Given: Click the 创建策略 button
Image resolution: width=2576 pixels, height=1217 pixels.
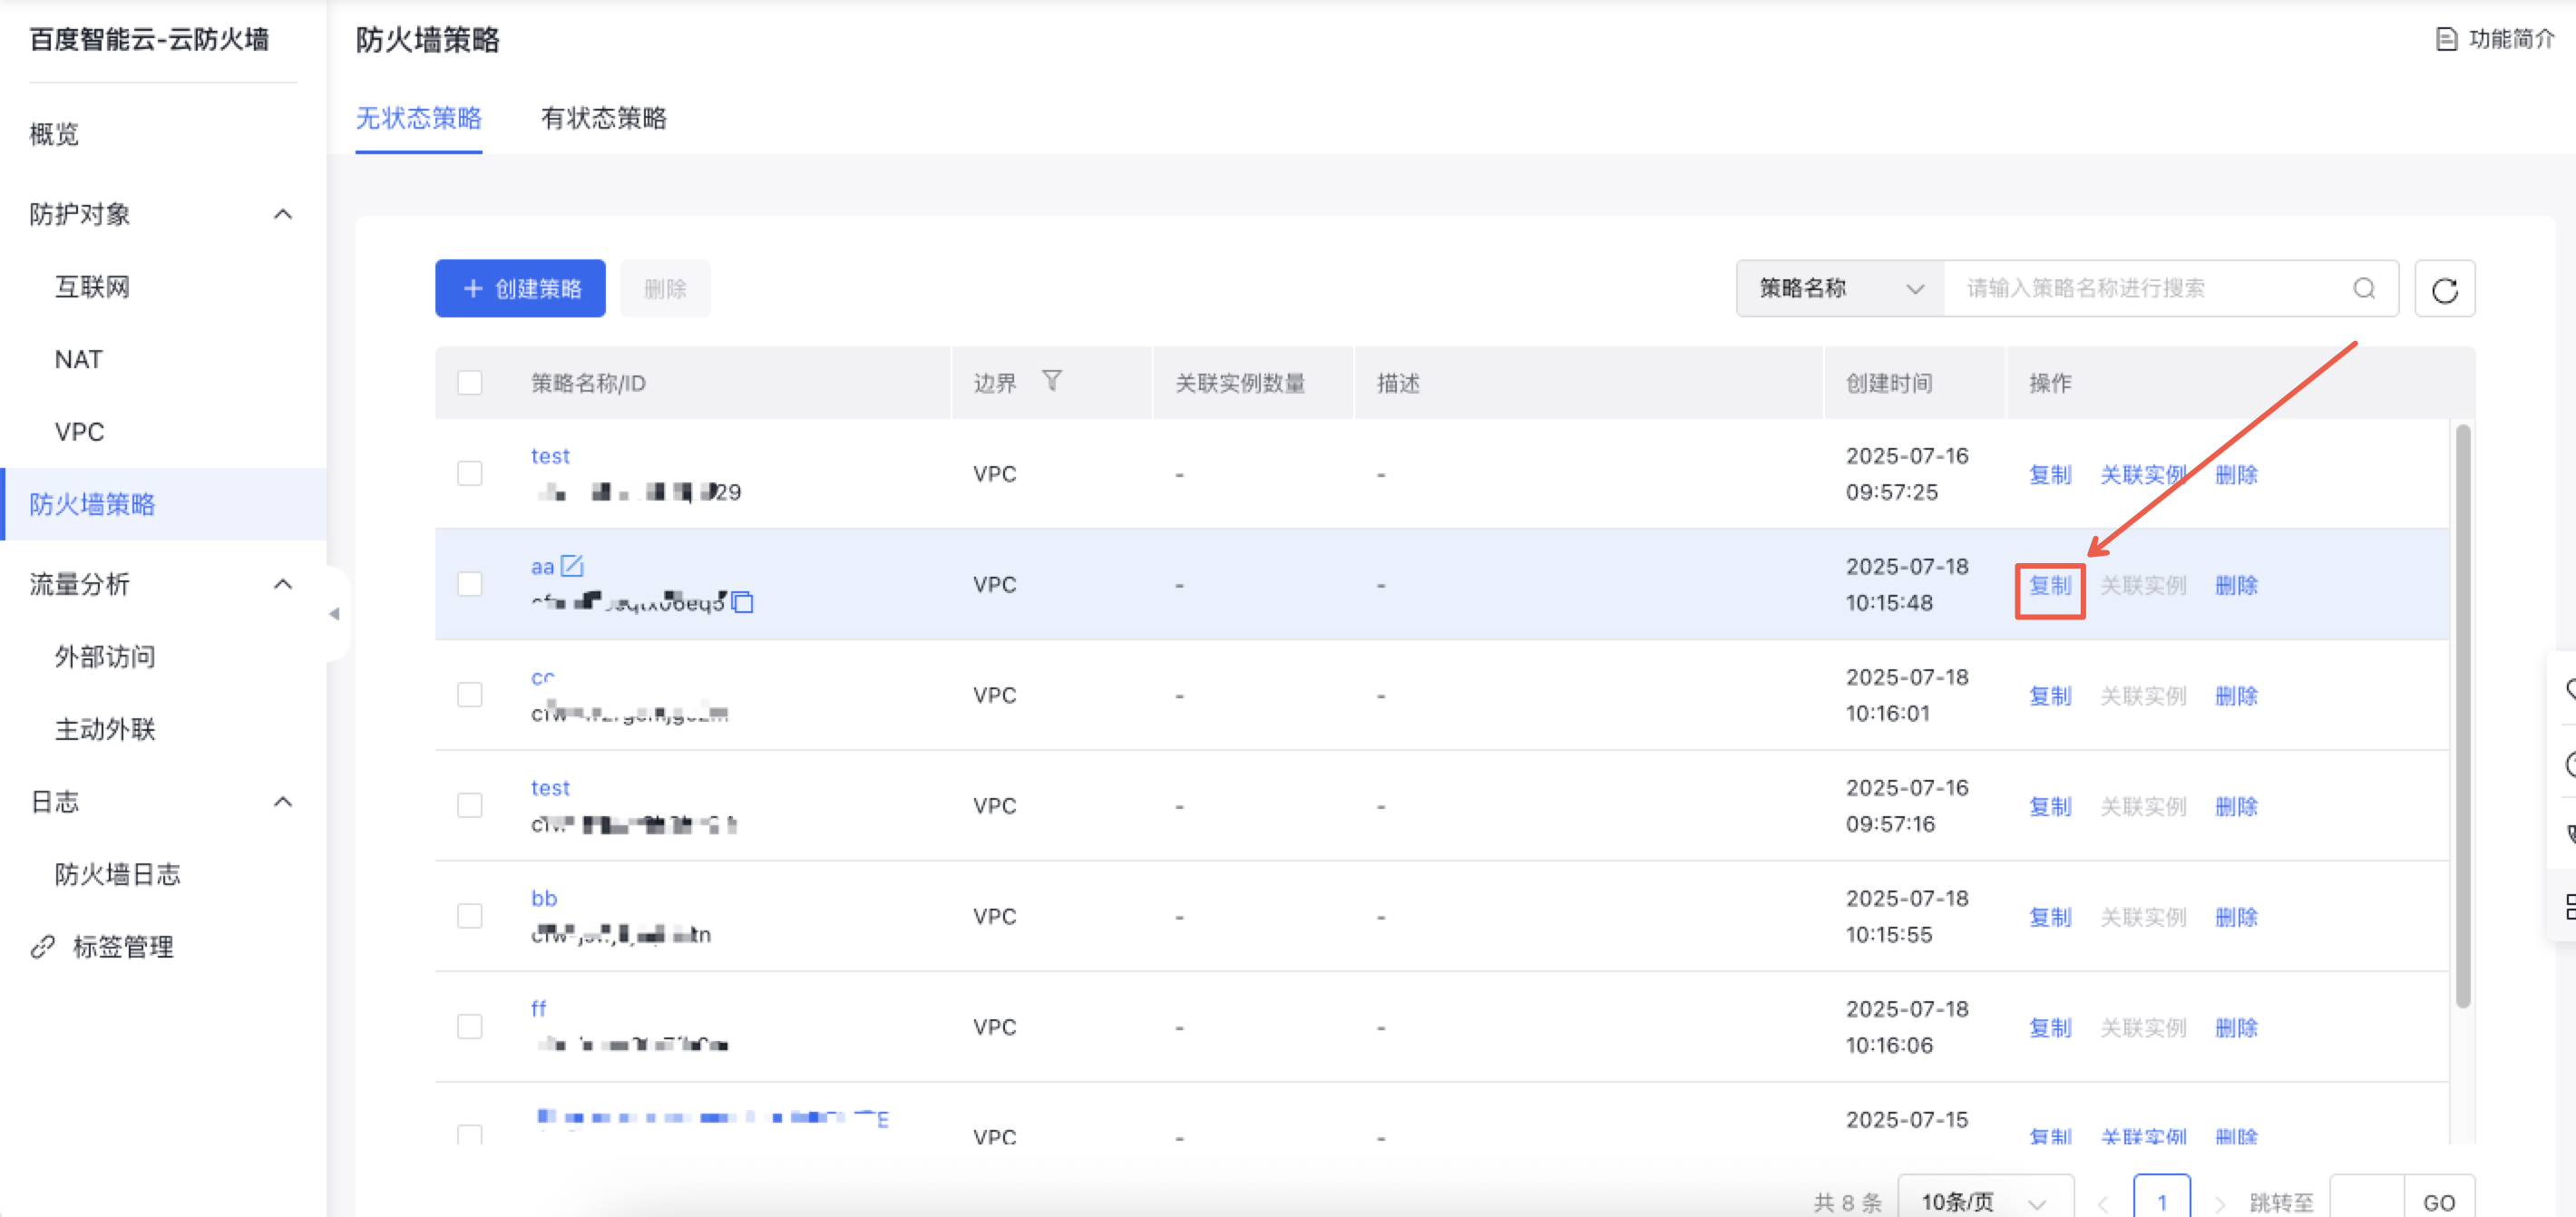Looking at the screenshot, I should (x=520, y=289).
